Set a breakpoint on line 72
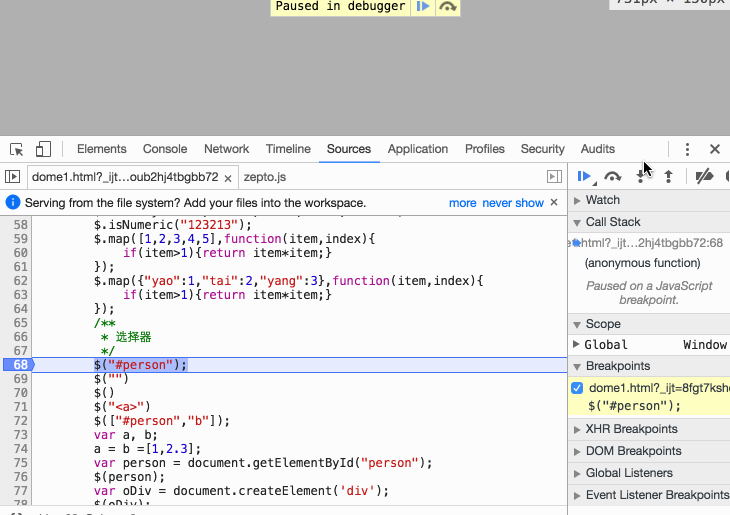730x515 pixels. point(20,421)
